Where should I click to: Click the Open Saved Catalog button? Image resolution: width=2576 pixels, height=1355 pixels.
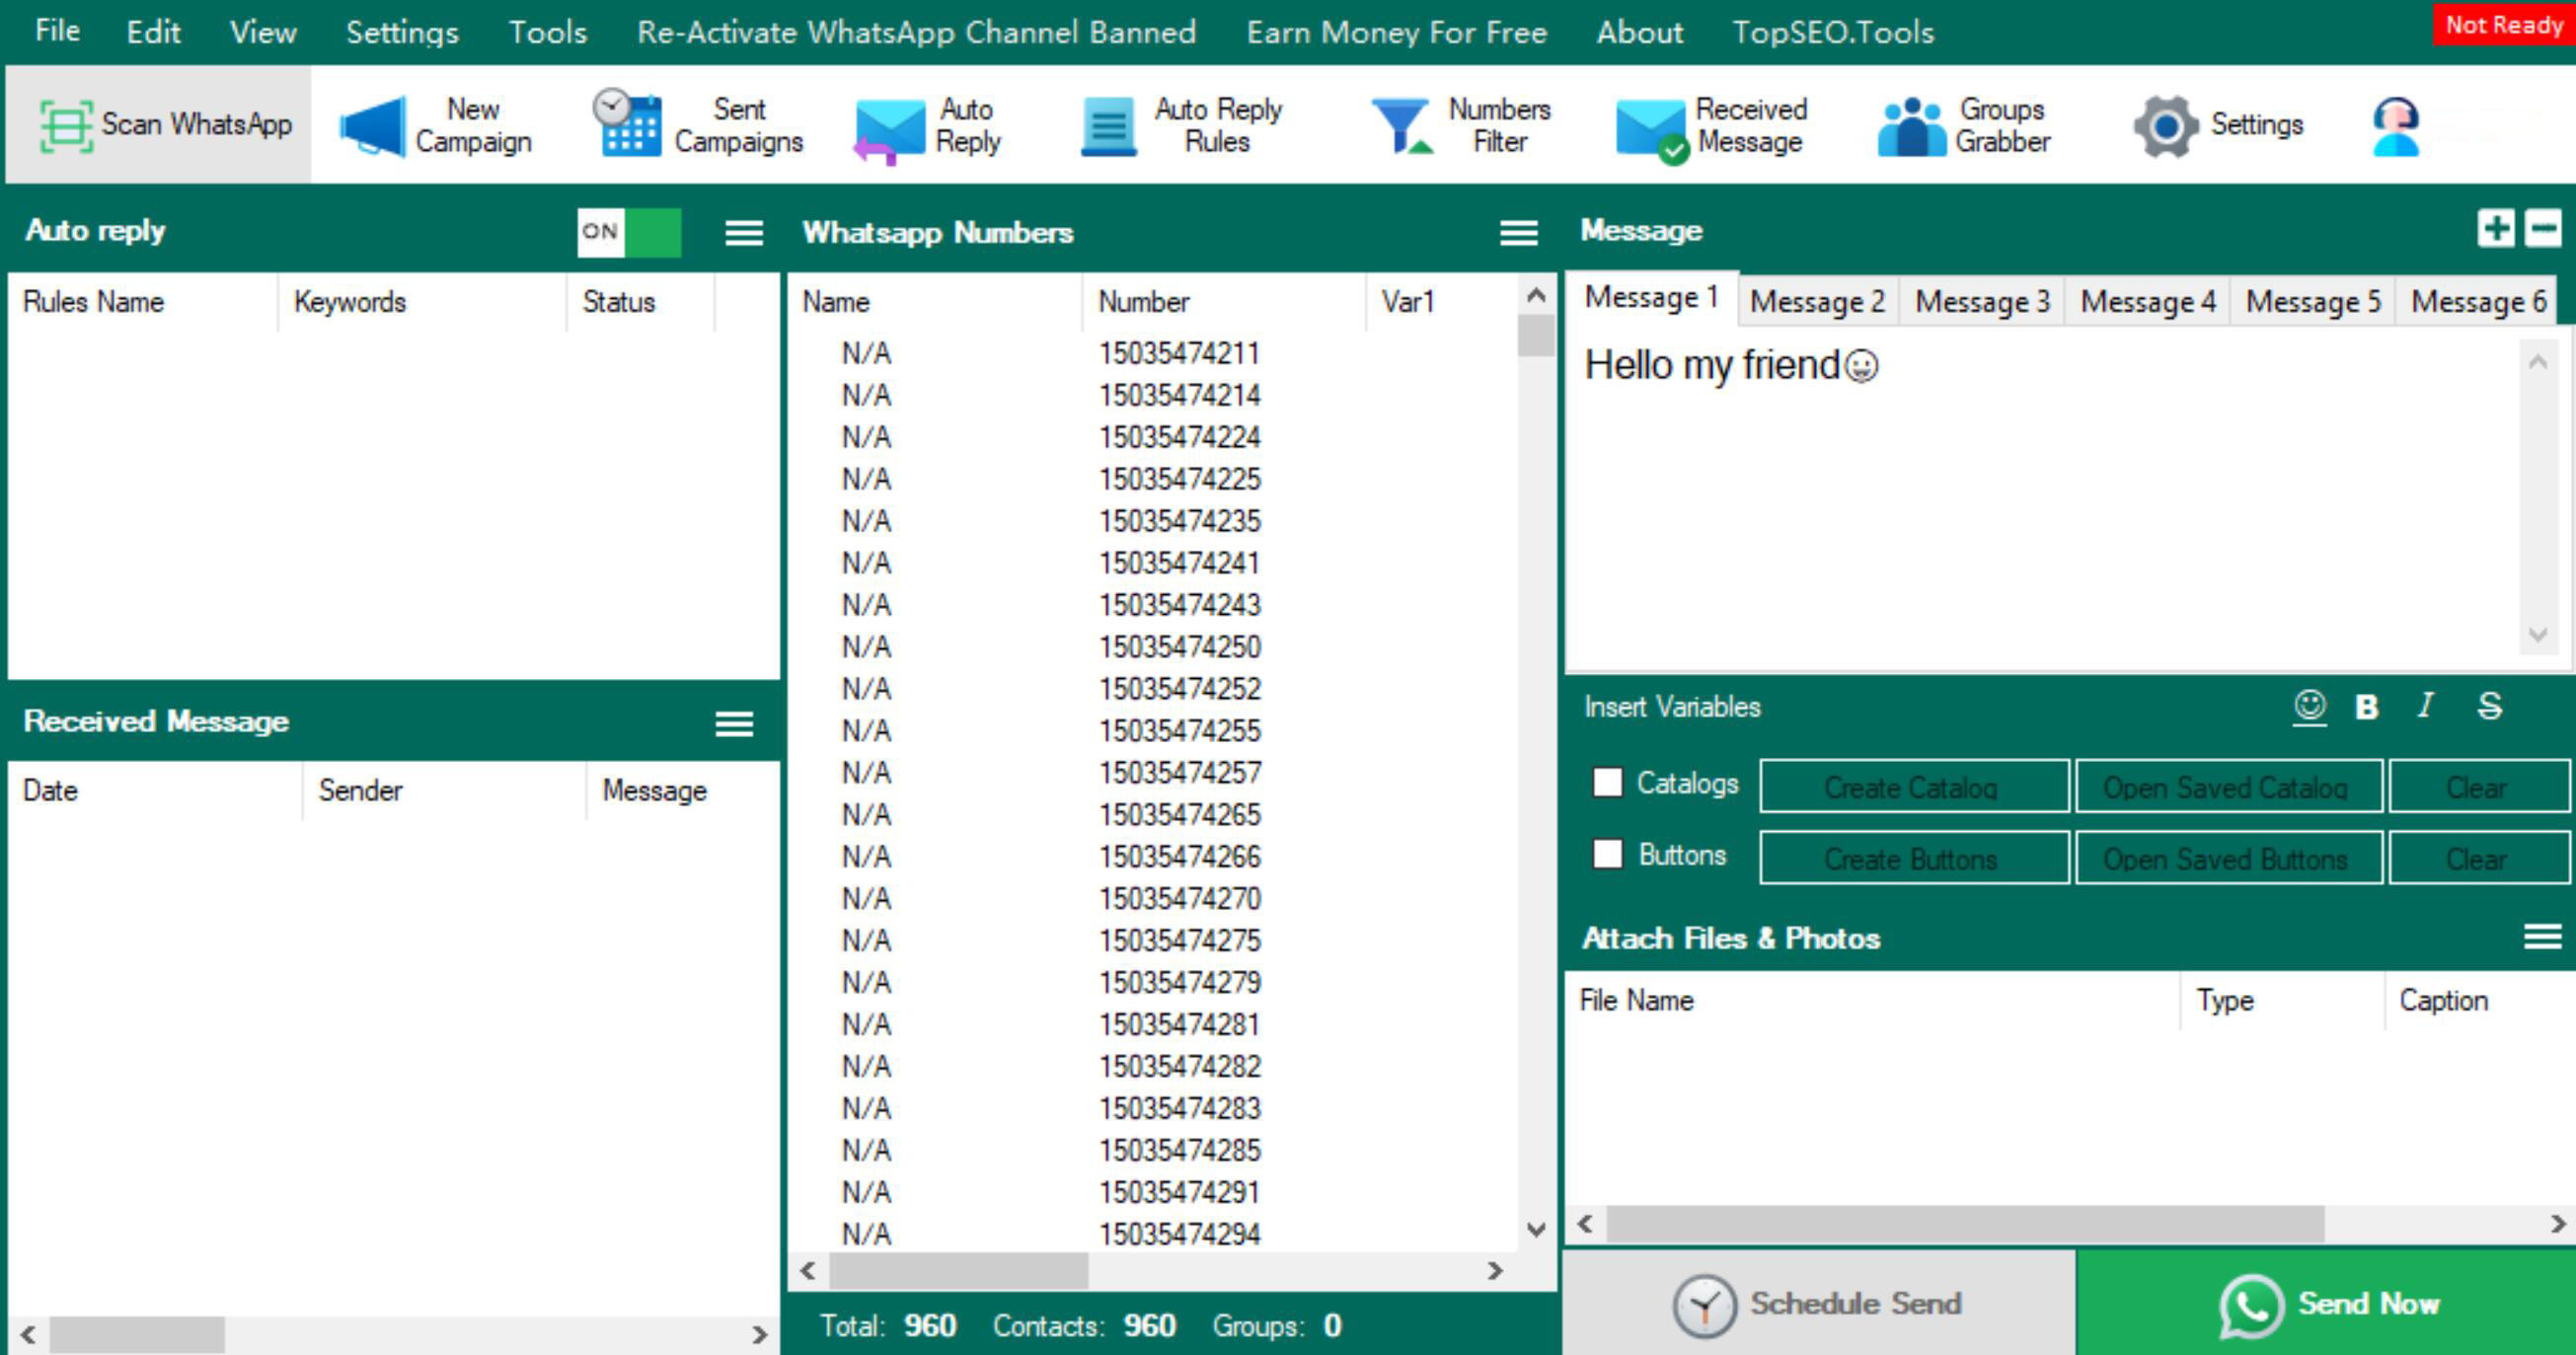point(2229,786)
